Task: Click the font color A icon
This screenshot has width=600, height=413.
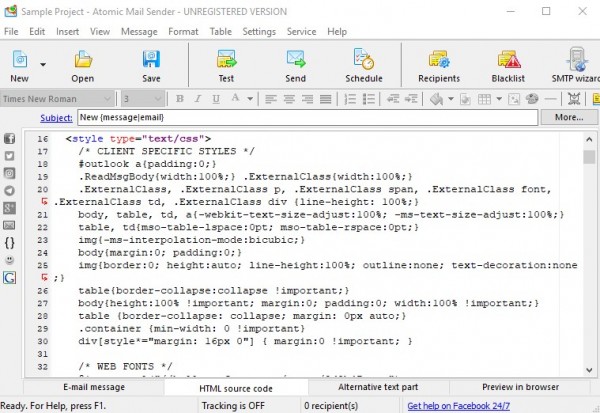Action: 235,98
